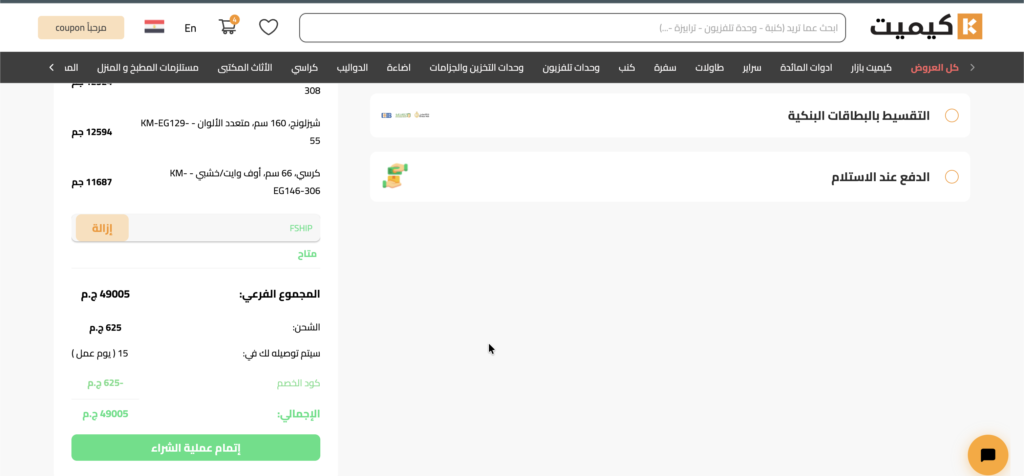1024x476 pixels.
Task: Click shipping cost 625 ج.م
Action: [x=105, y=328]
